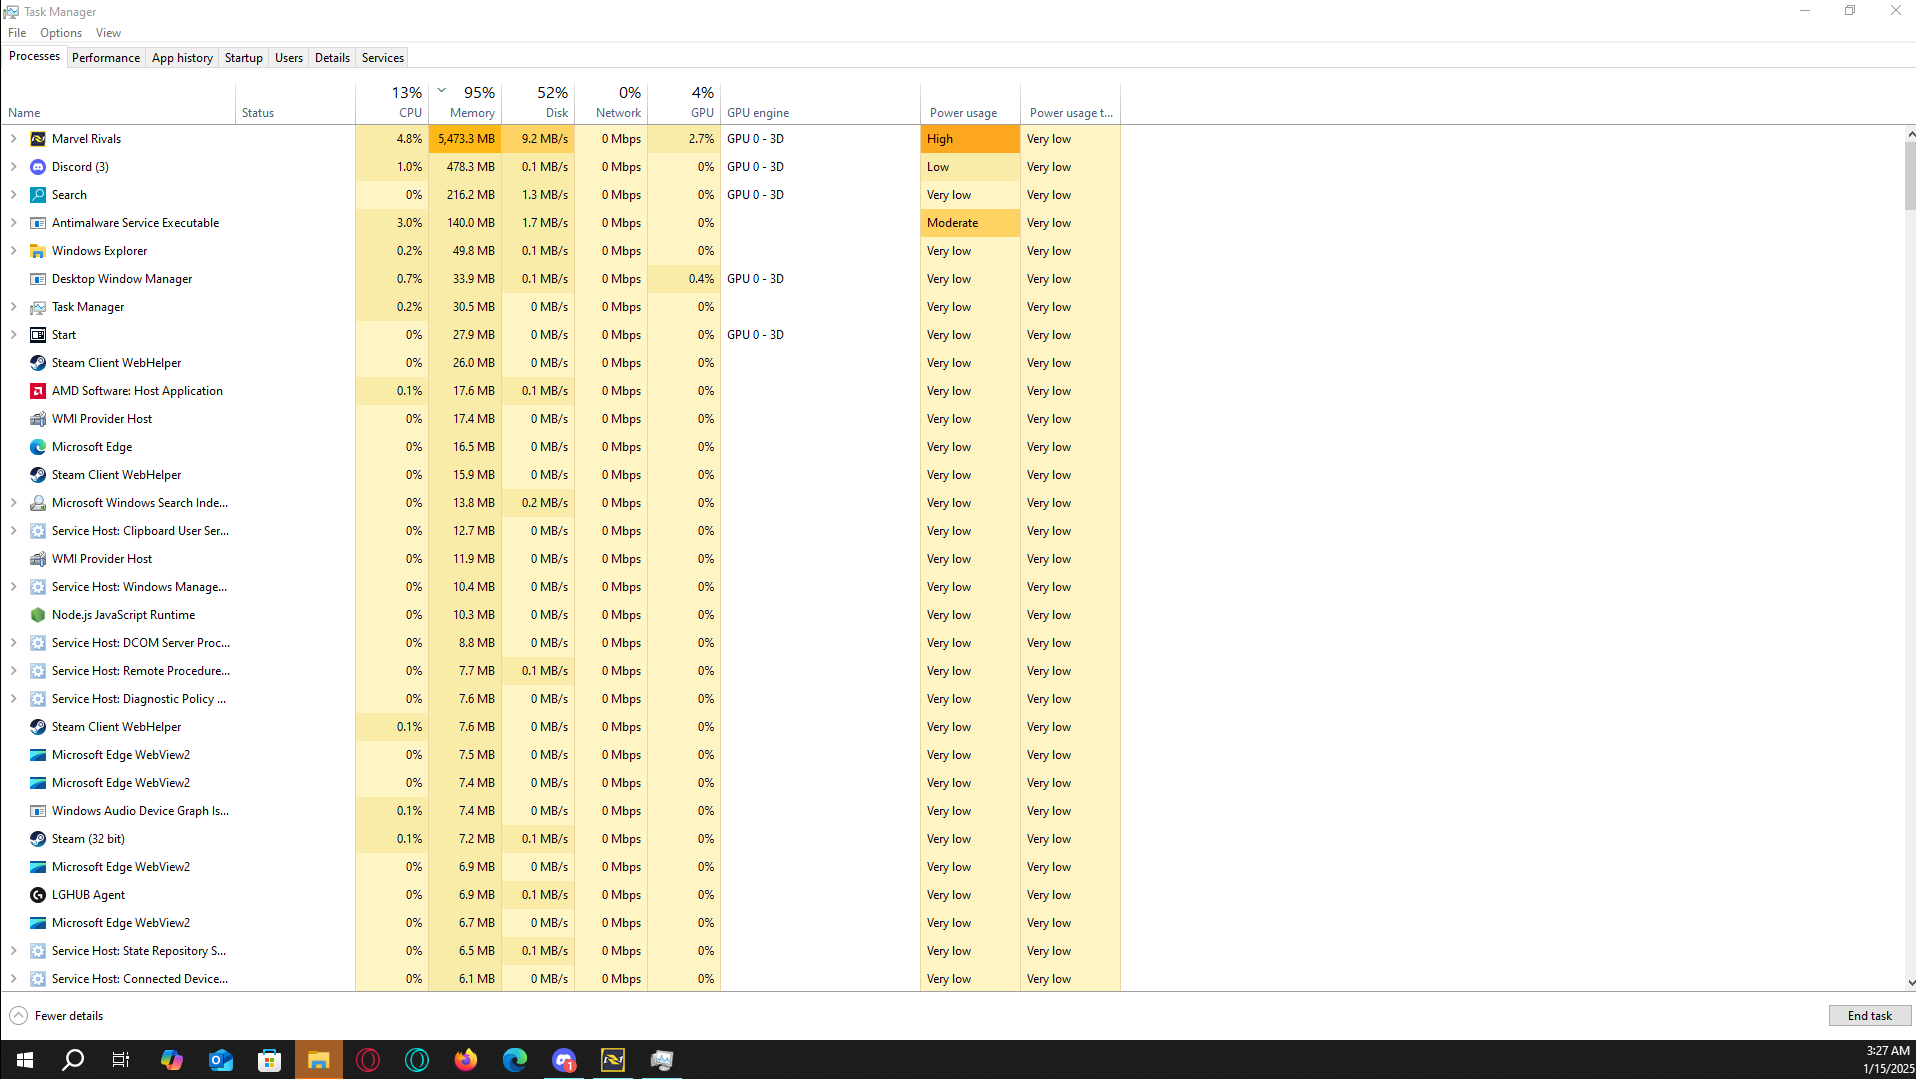Viewport: 1916px width, 1079px height.
Task: Sort processes by Memory column
Action: pyautogui.click(x=465, y=102)
